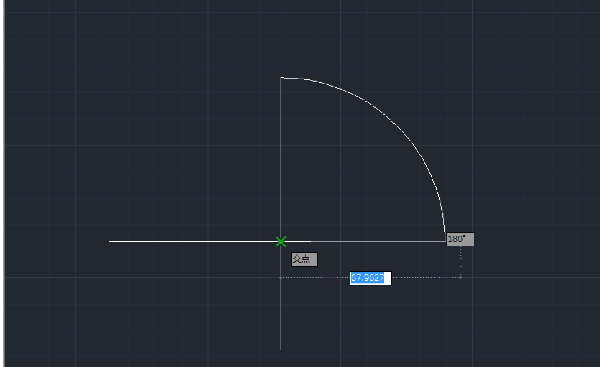Select the gray rubber-band line right of the intersection
This screenshot has height=367, width=600.
(378, 241)
